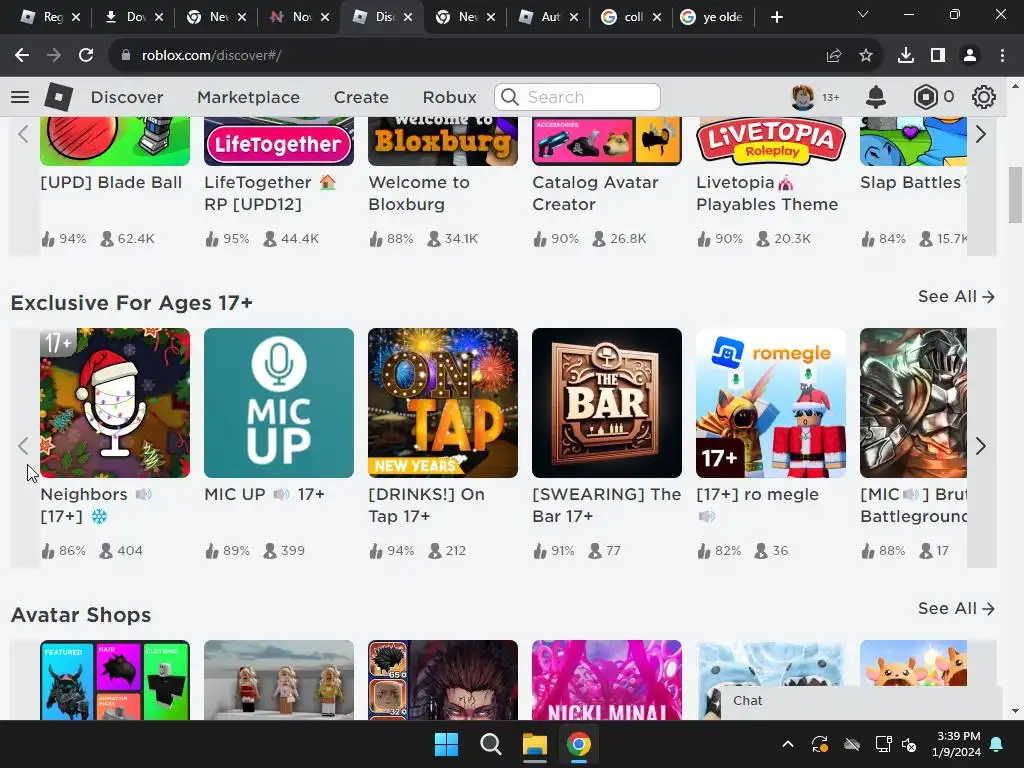This screenshot has width=1024, height=768.
Task: Share this page via the share icon
Action: point(834,56)
